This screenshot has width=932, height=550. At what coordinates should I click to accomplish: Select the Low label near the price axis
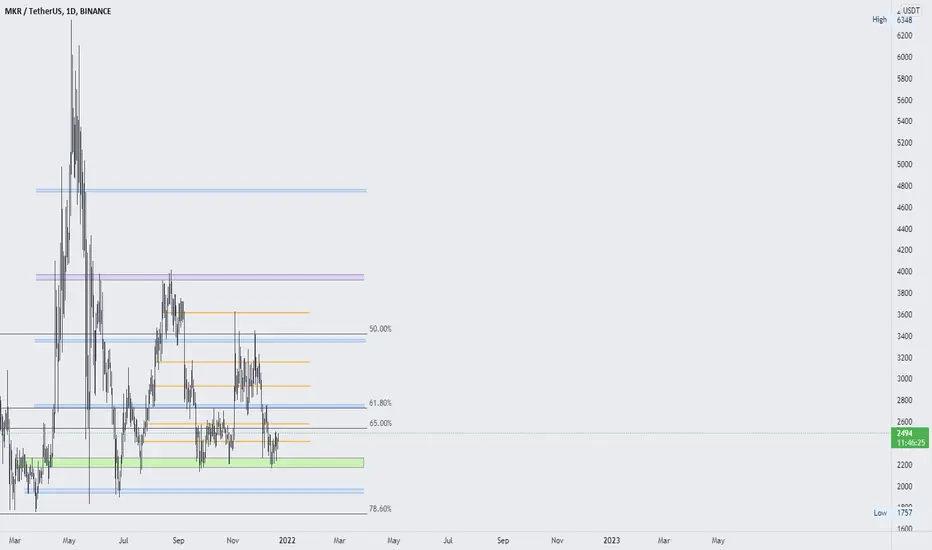880,513
